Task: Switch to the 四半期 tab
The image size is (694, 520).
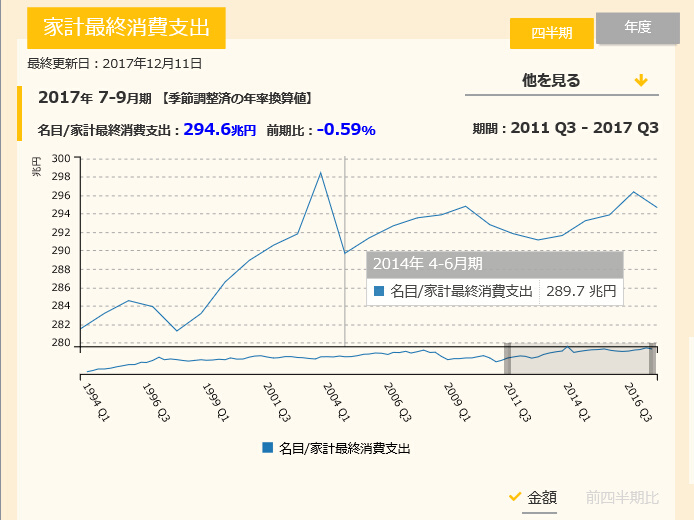Action: pyautogui.click(x=551, y=33)
